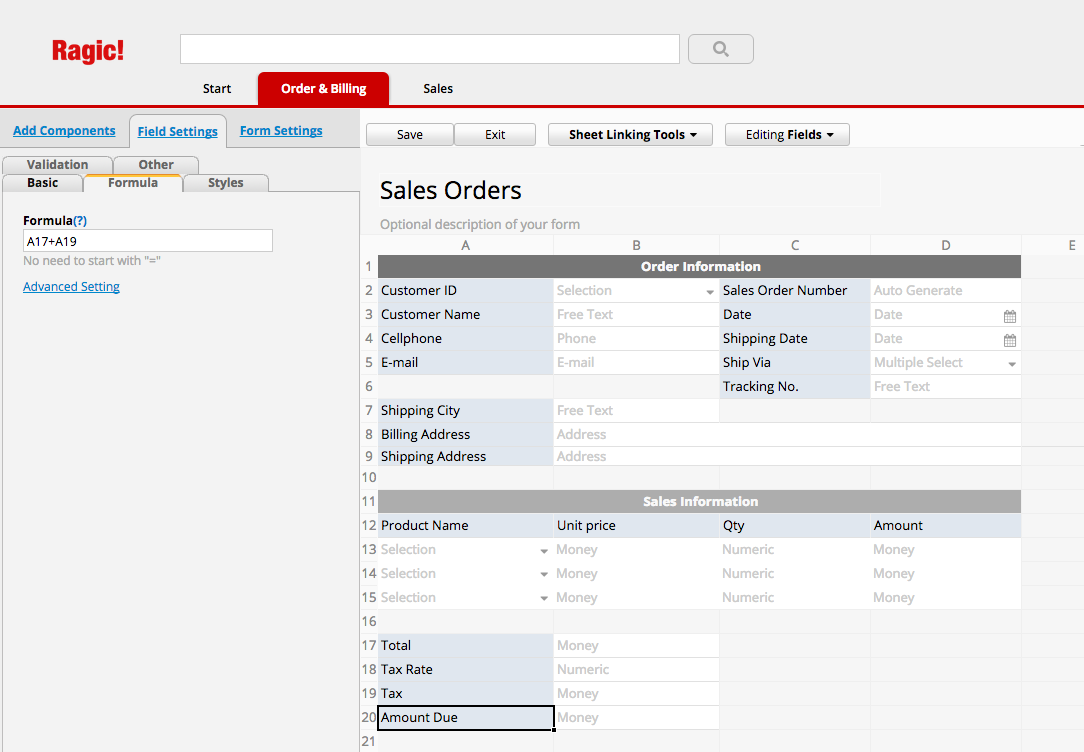
Task: Open the Sales tab
Action: click(438, 89)
